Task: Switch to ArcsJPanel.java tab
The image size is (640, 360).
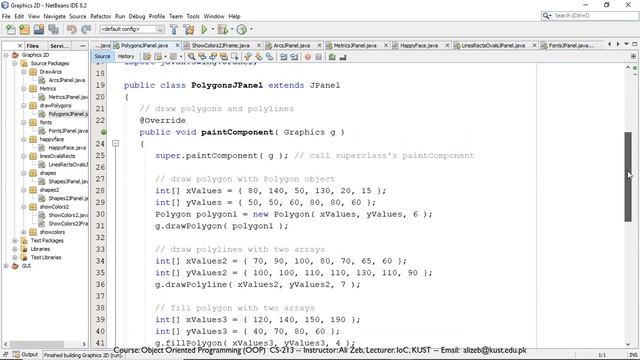Action: pos(291,45)
